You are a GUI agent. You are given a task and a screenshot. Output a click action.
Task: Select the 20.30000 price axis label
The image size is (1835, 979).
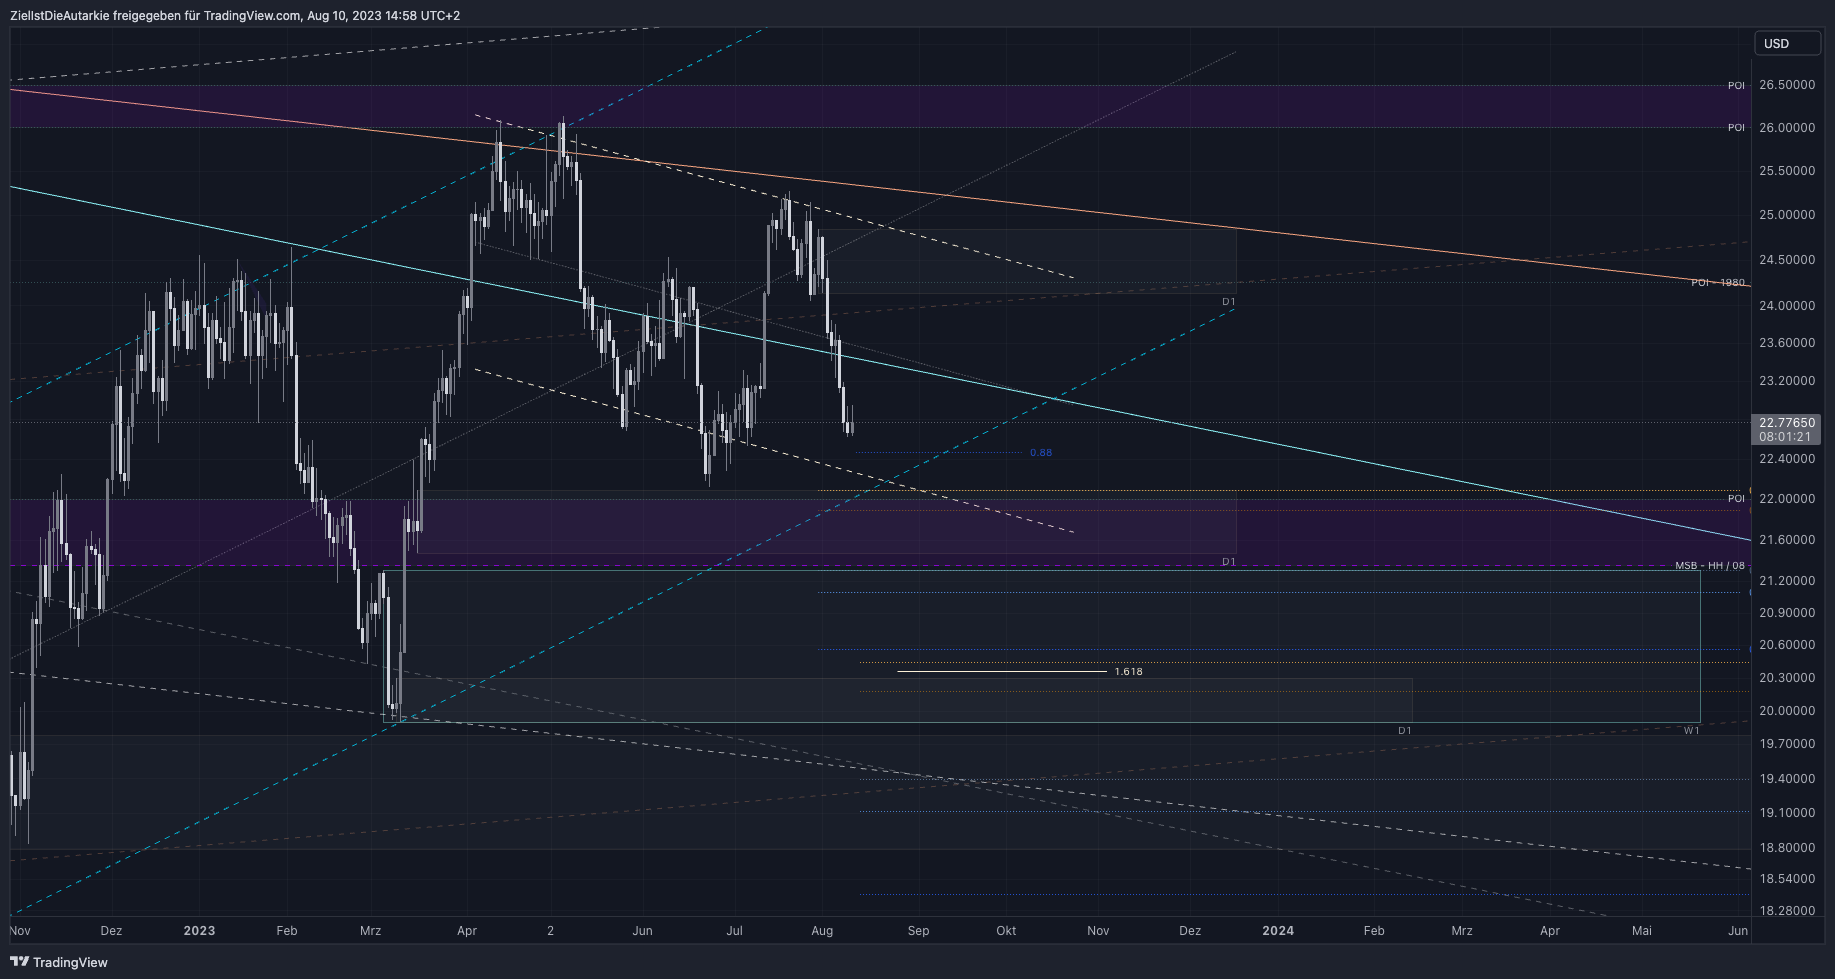[x=1787, y=678]
